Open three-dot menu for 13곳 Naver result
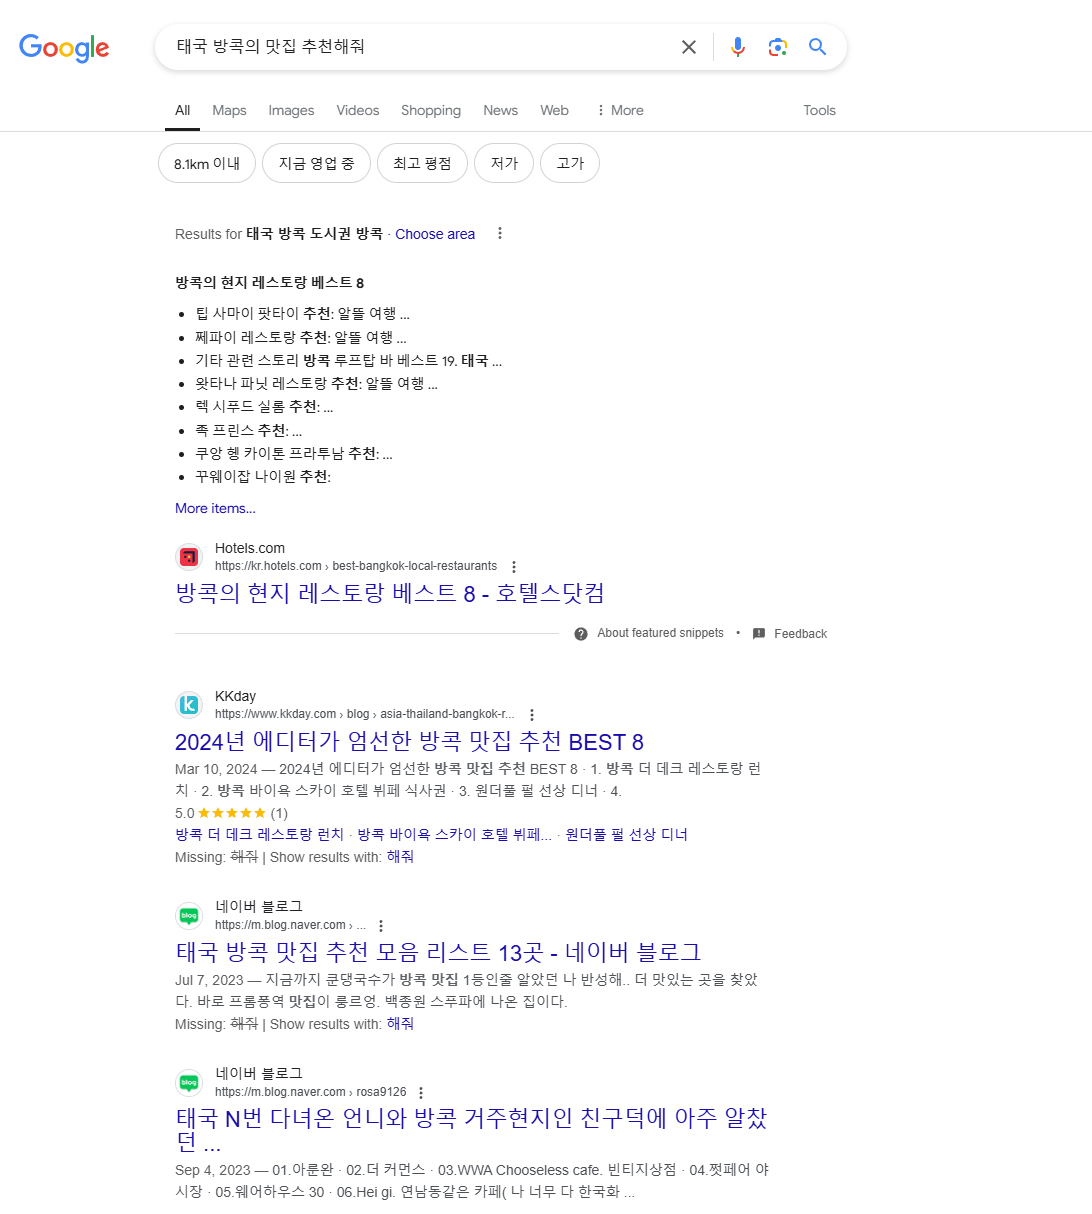The height and width of the screenshot is (1214, 1092). [x=381, y=926]
